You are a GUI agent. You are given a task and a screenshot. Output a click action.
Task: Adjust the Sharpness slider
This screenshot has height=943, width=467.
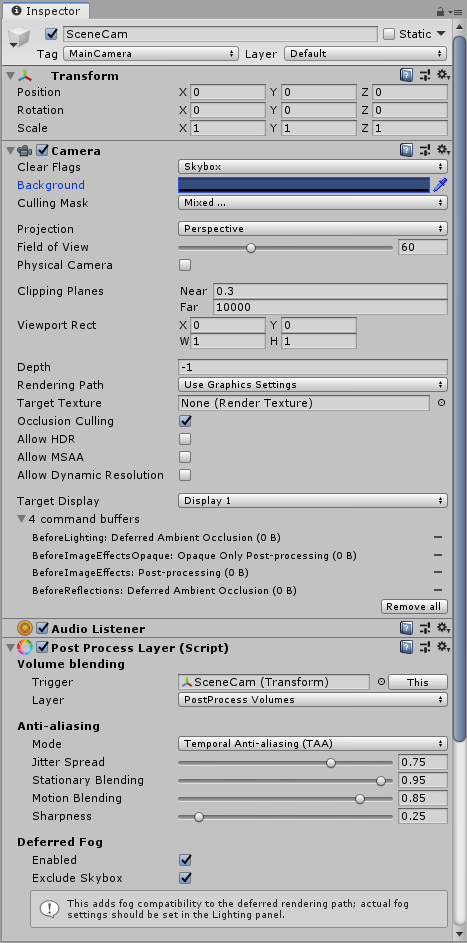tap(285, 817)
